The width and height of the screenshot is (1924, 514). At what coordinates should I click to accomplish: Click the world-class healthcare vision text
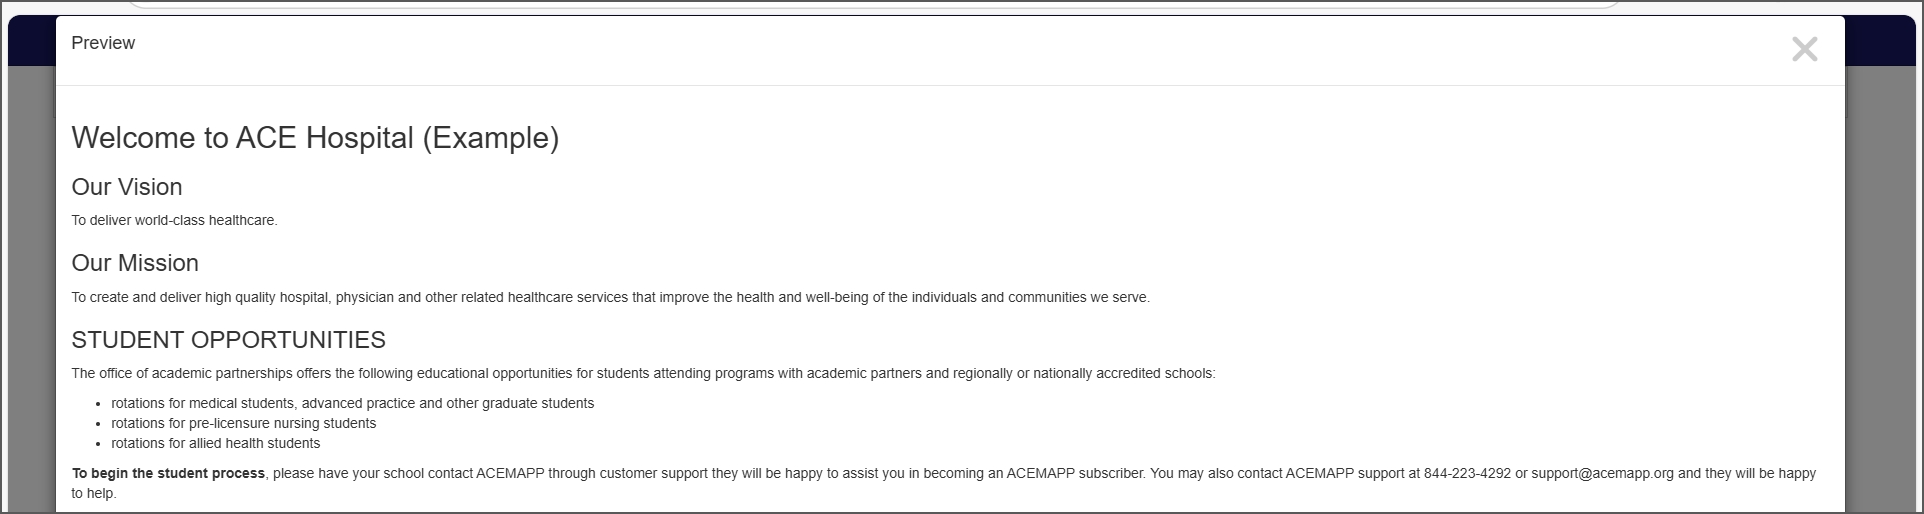pyautogui.click(x=174, y=220)
